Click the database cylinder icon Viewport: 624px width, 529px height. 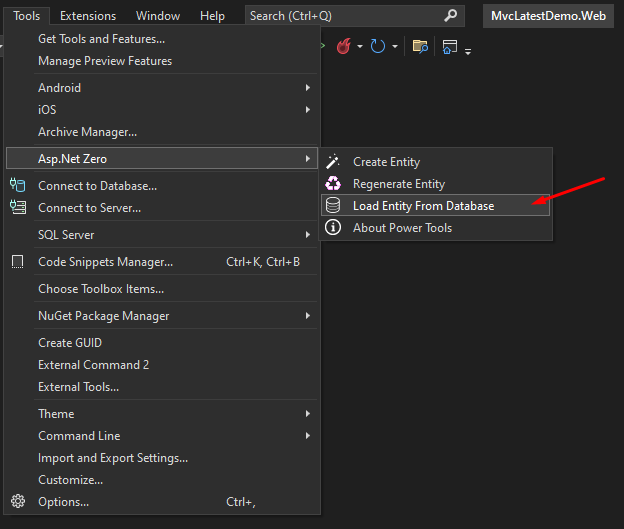click(333, 205)
